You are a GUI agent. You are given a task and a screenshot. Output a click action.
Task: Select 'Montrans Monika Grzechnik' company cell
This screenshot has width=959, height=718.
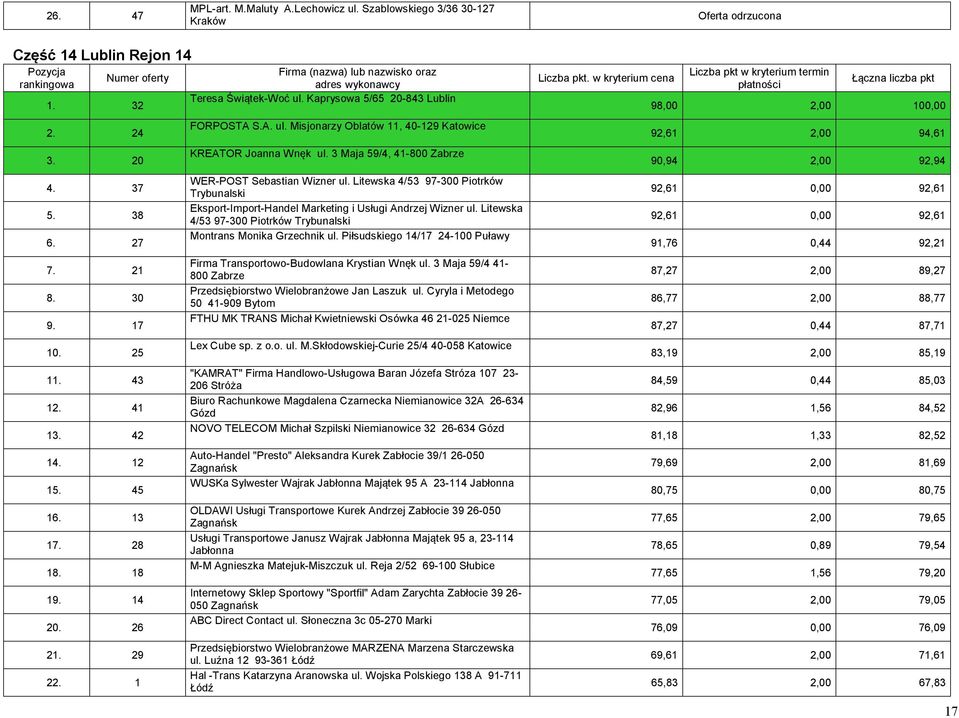pyautogui.click(x=357, y=243)
